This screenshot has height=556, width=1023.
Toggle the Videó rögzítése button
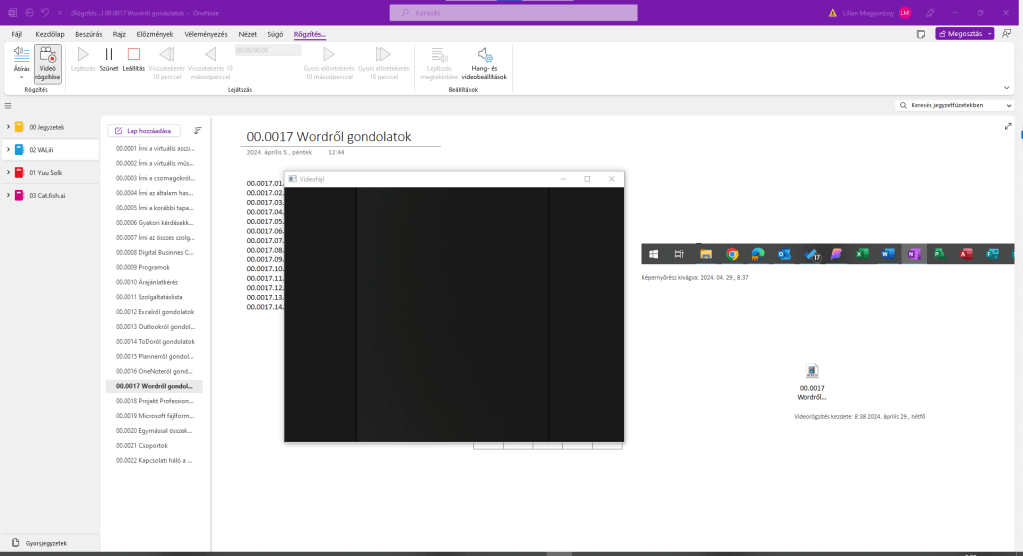pos(47,63)
